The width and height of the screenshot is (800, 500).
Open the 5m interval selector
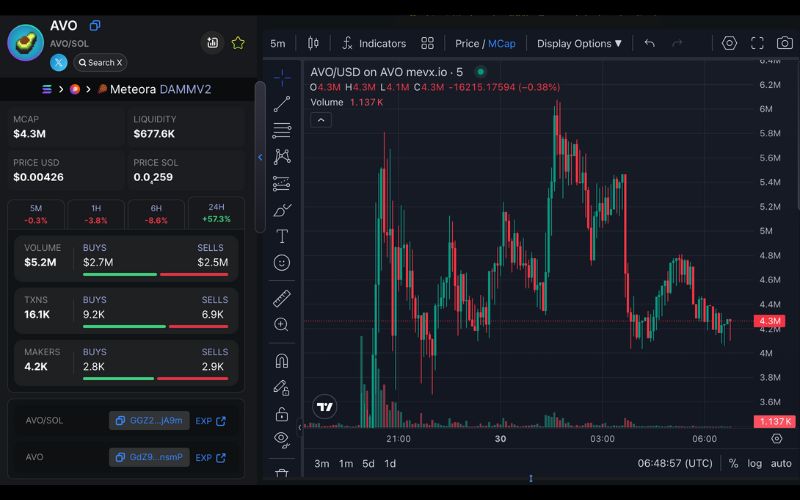(x=278, y=43)
